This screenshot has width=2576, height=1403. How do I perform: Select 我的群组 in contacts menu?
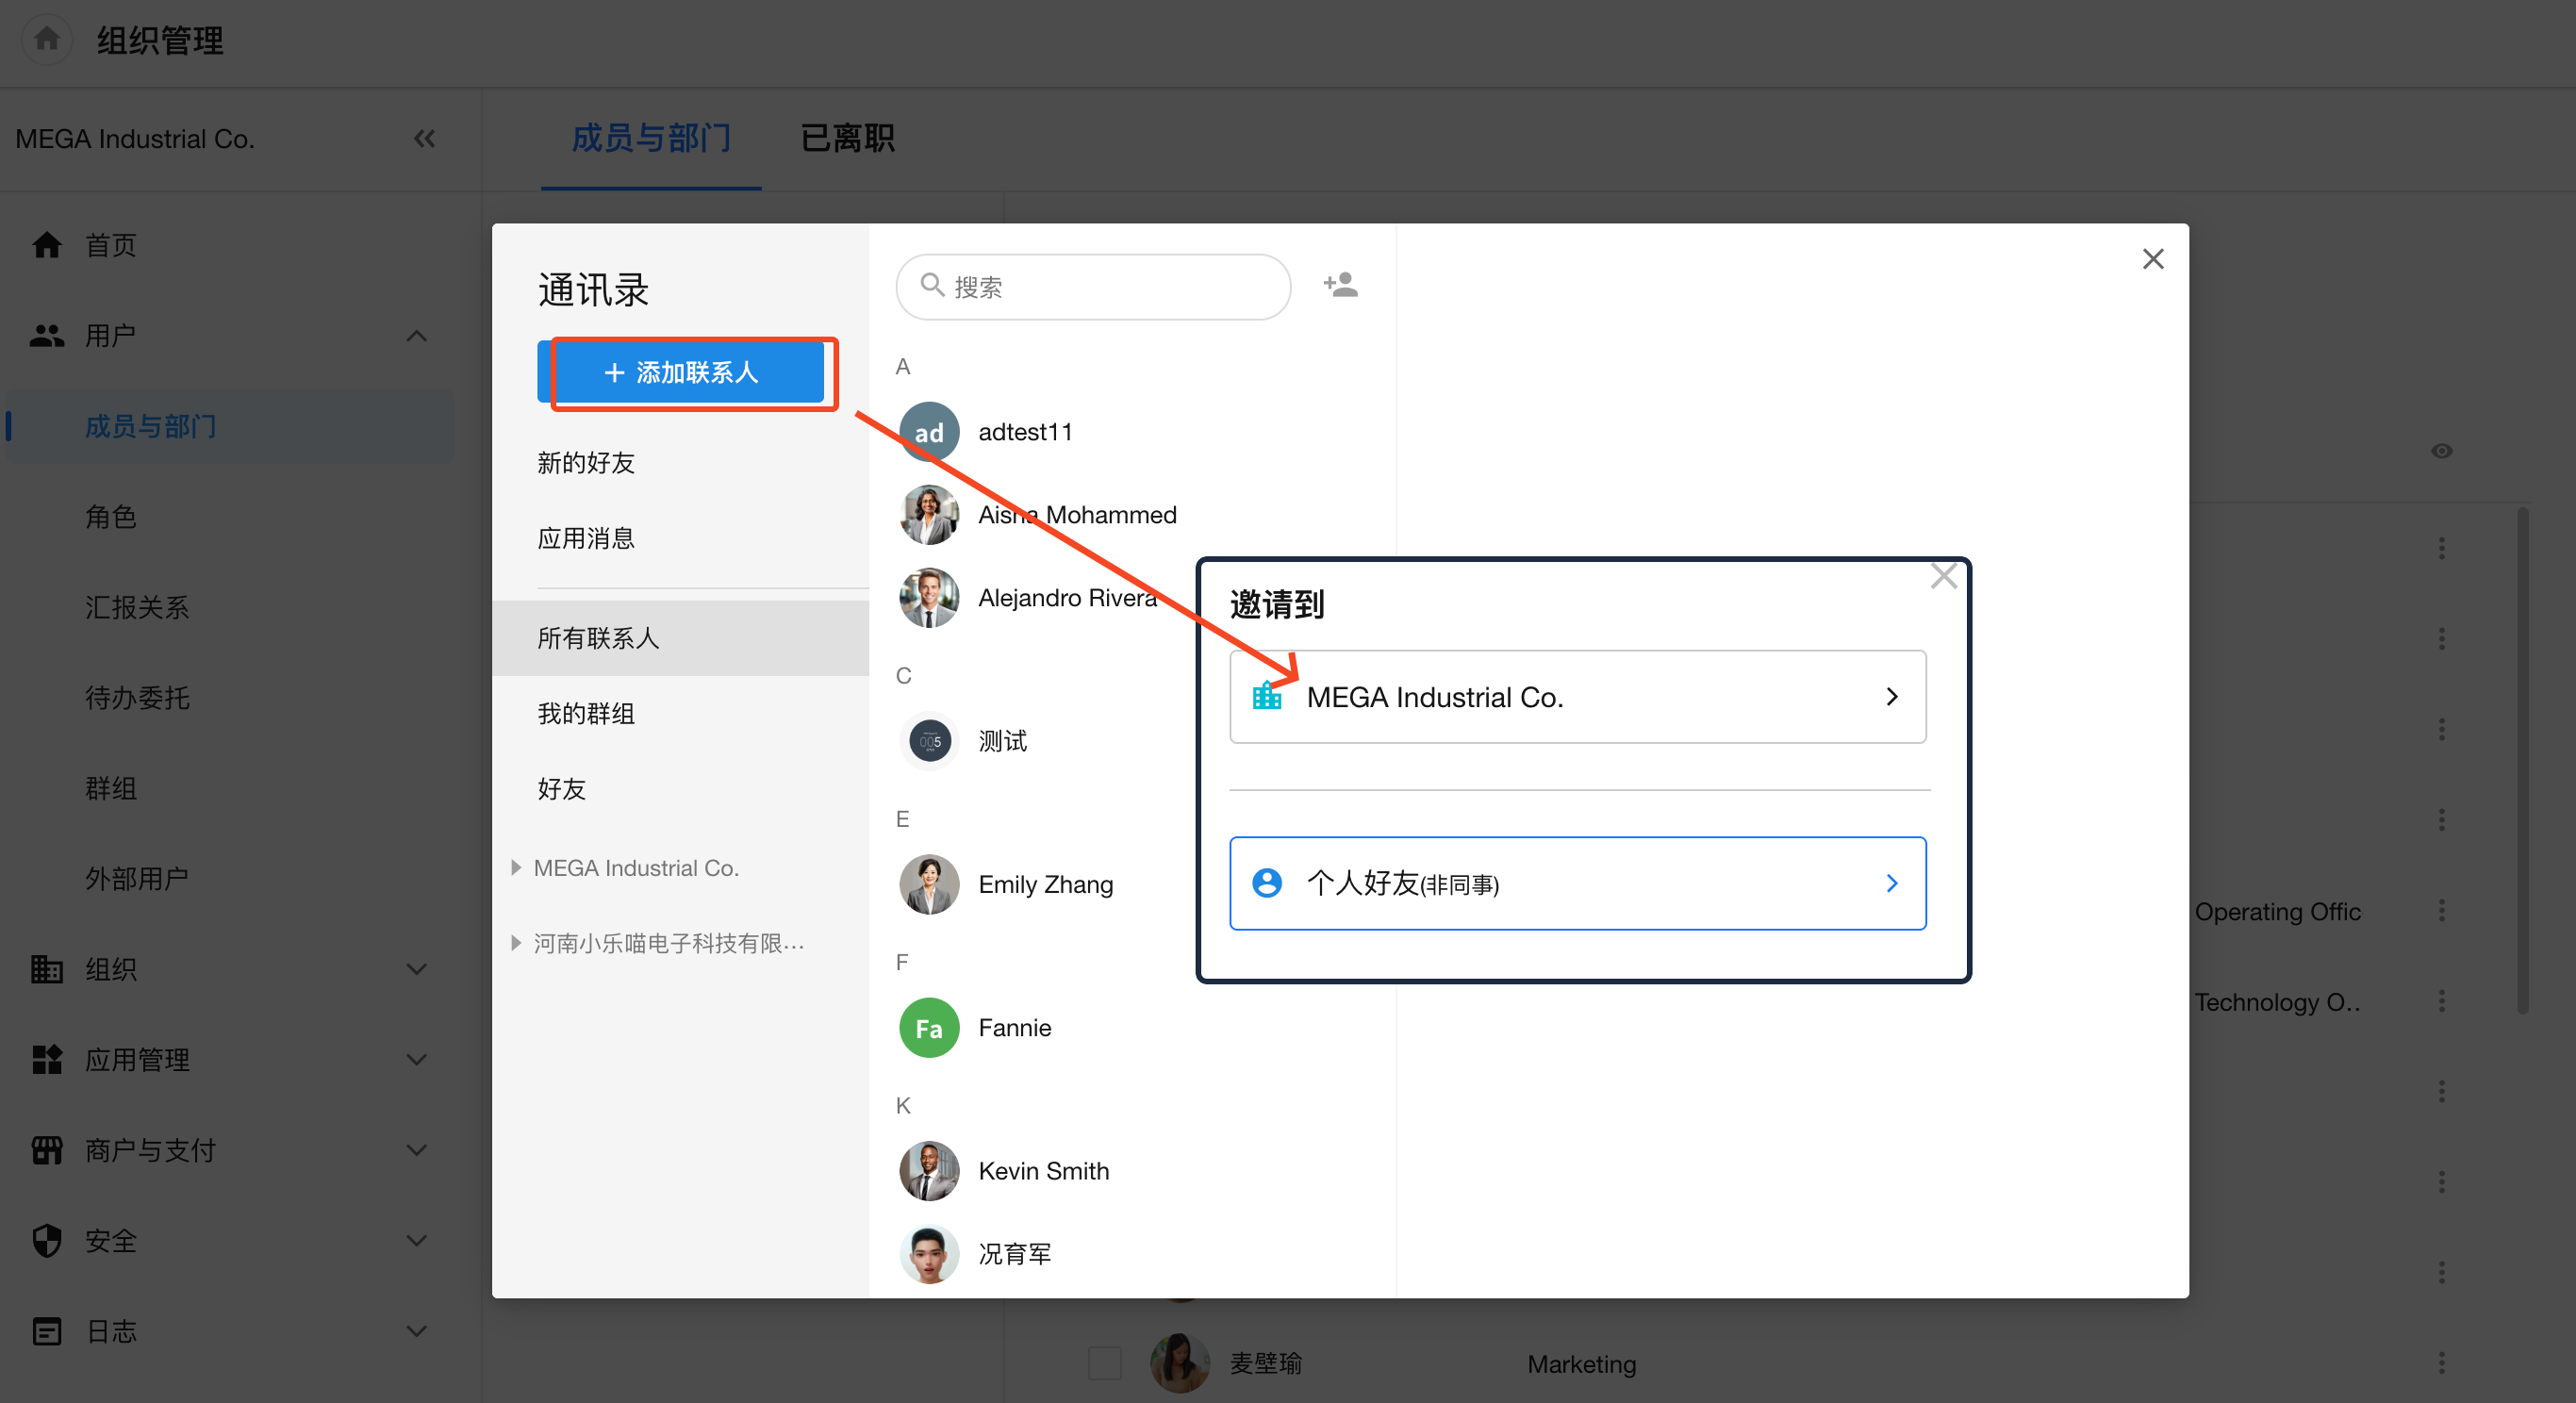click(x=586, y=713)
